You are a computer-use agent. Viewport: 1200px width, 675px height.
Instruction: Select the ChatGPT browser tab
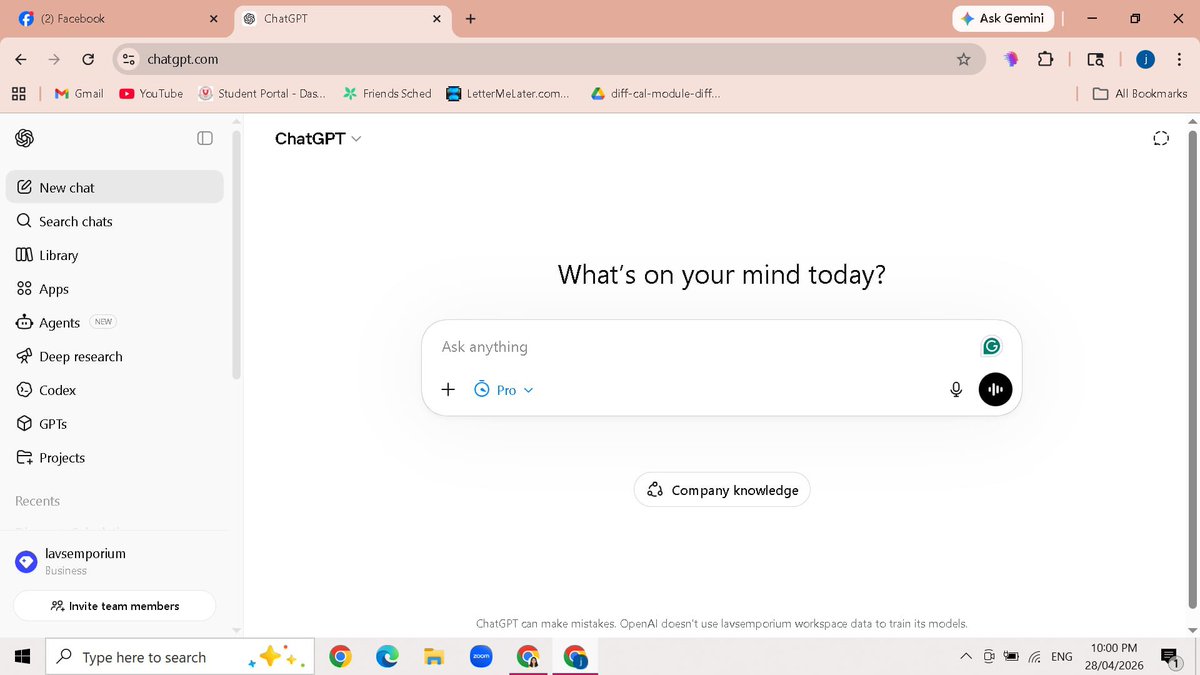coord(343,18)
